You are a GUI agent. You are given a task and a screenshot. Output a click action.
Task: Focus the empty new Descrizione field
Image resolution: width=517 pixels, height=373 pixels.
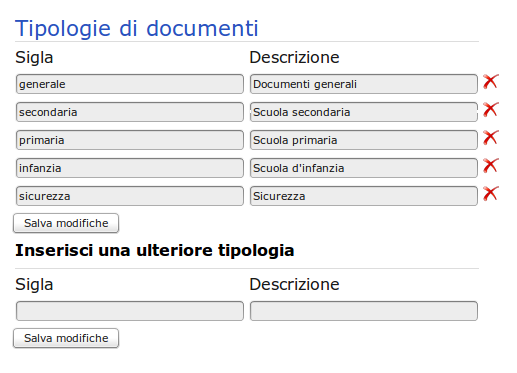click(x=364, y=311)
